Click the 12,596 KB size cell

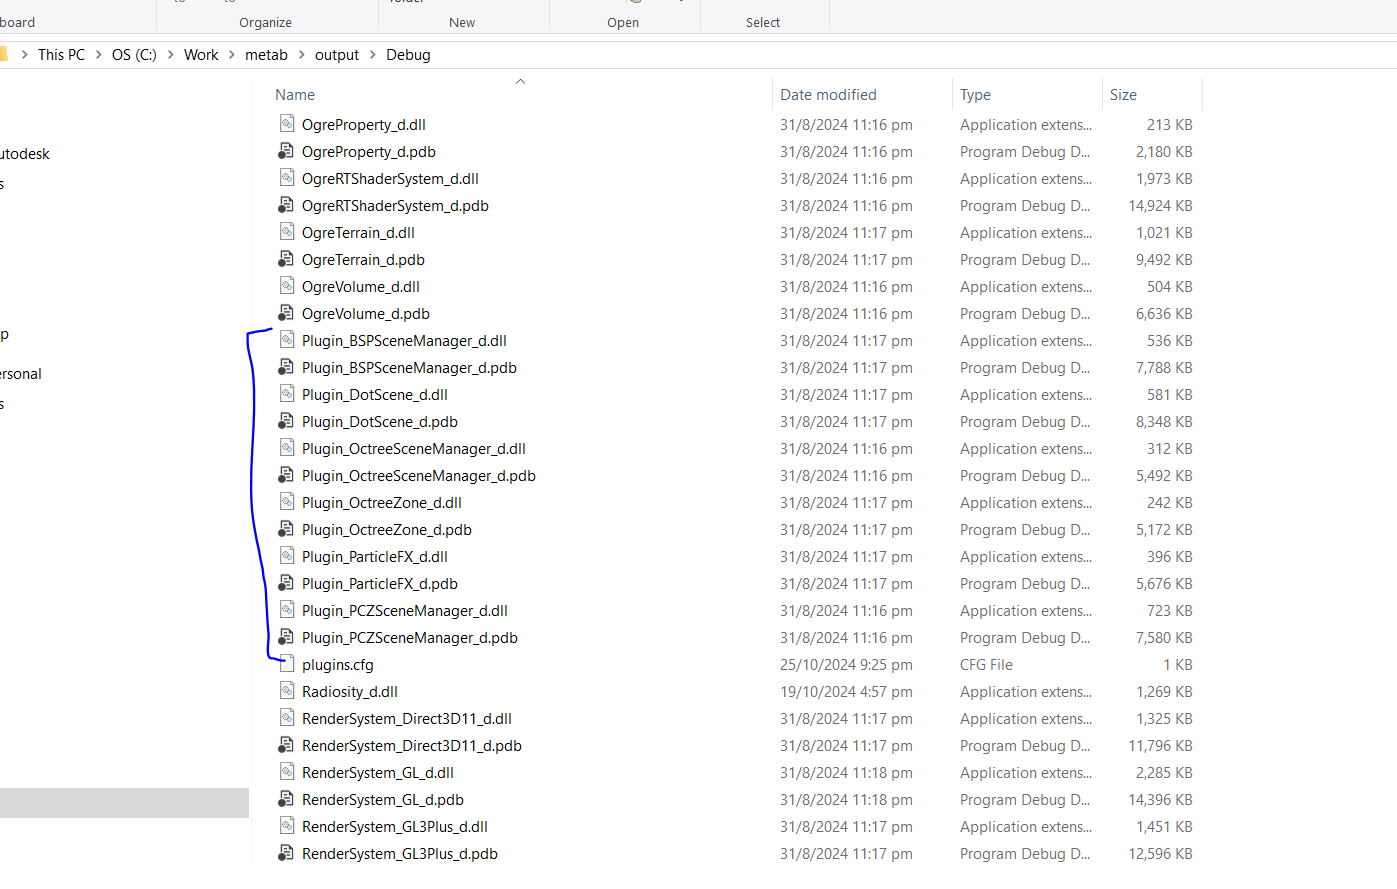point(1160,854)
